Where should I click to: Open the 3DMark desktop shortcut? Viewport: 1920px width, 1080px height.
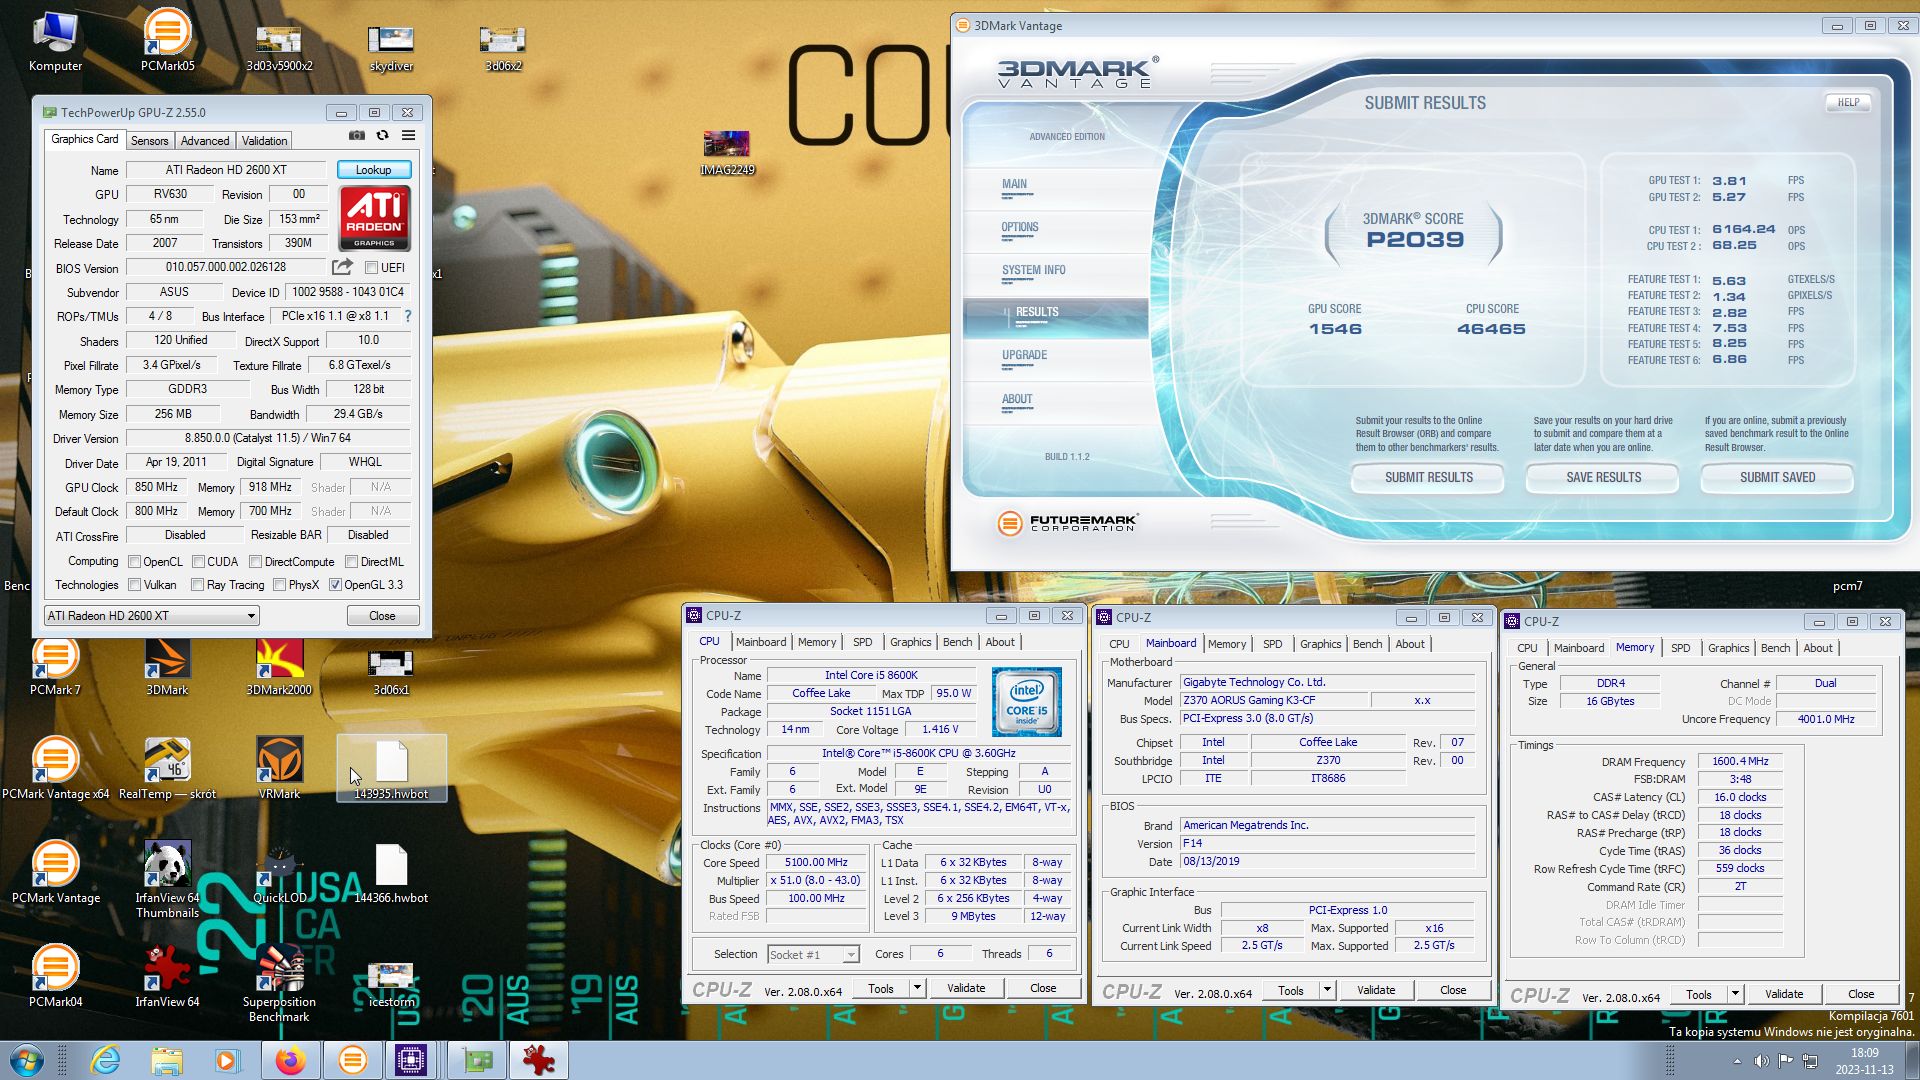point(167,667)
